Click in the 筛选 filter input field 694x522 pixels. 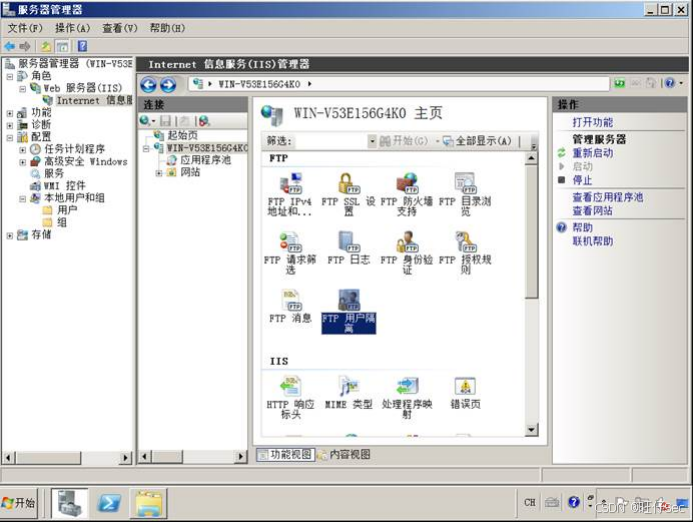pos(330,141)
